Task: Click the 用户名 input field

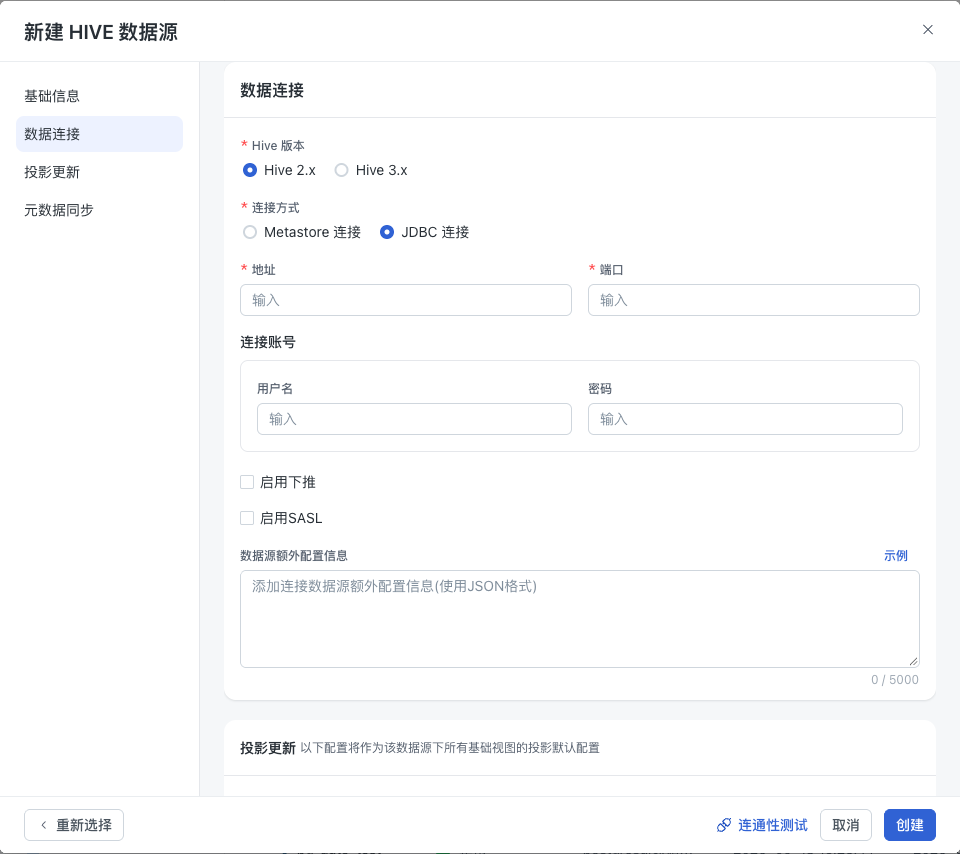Action: [x=414, y=419]
